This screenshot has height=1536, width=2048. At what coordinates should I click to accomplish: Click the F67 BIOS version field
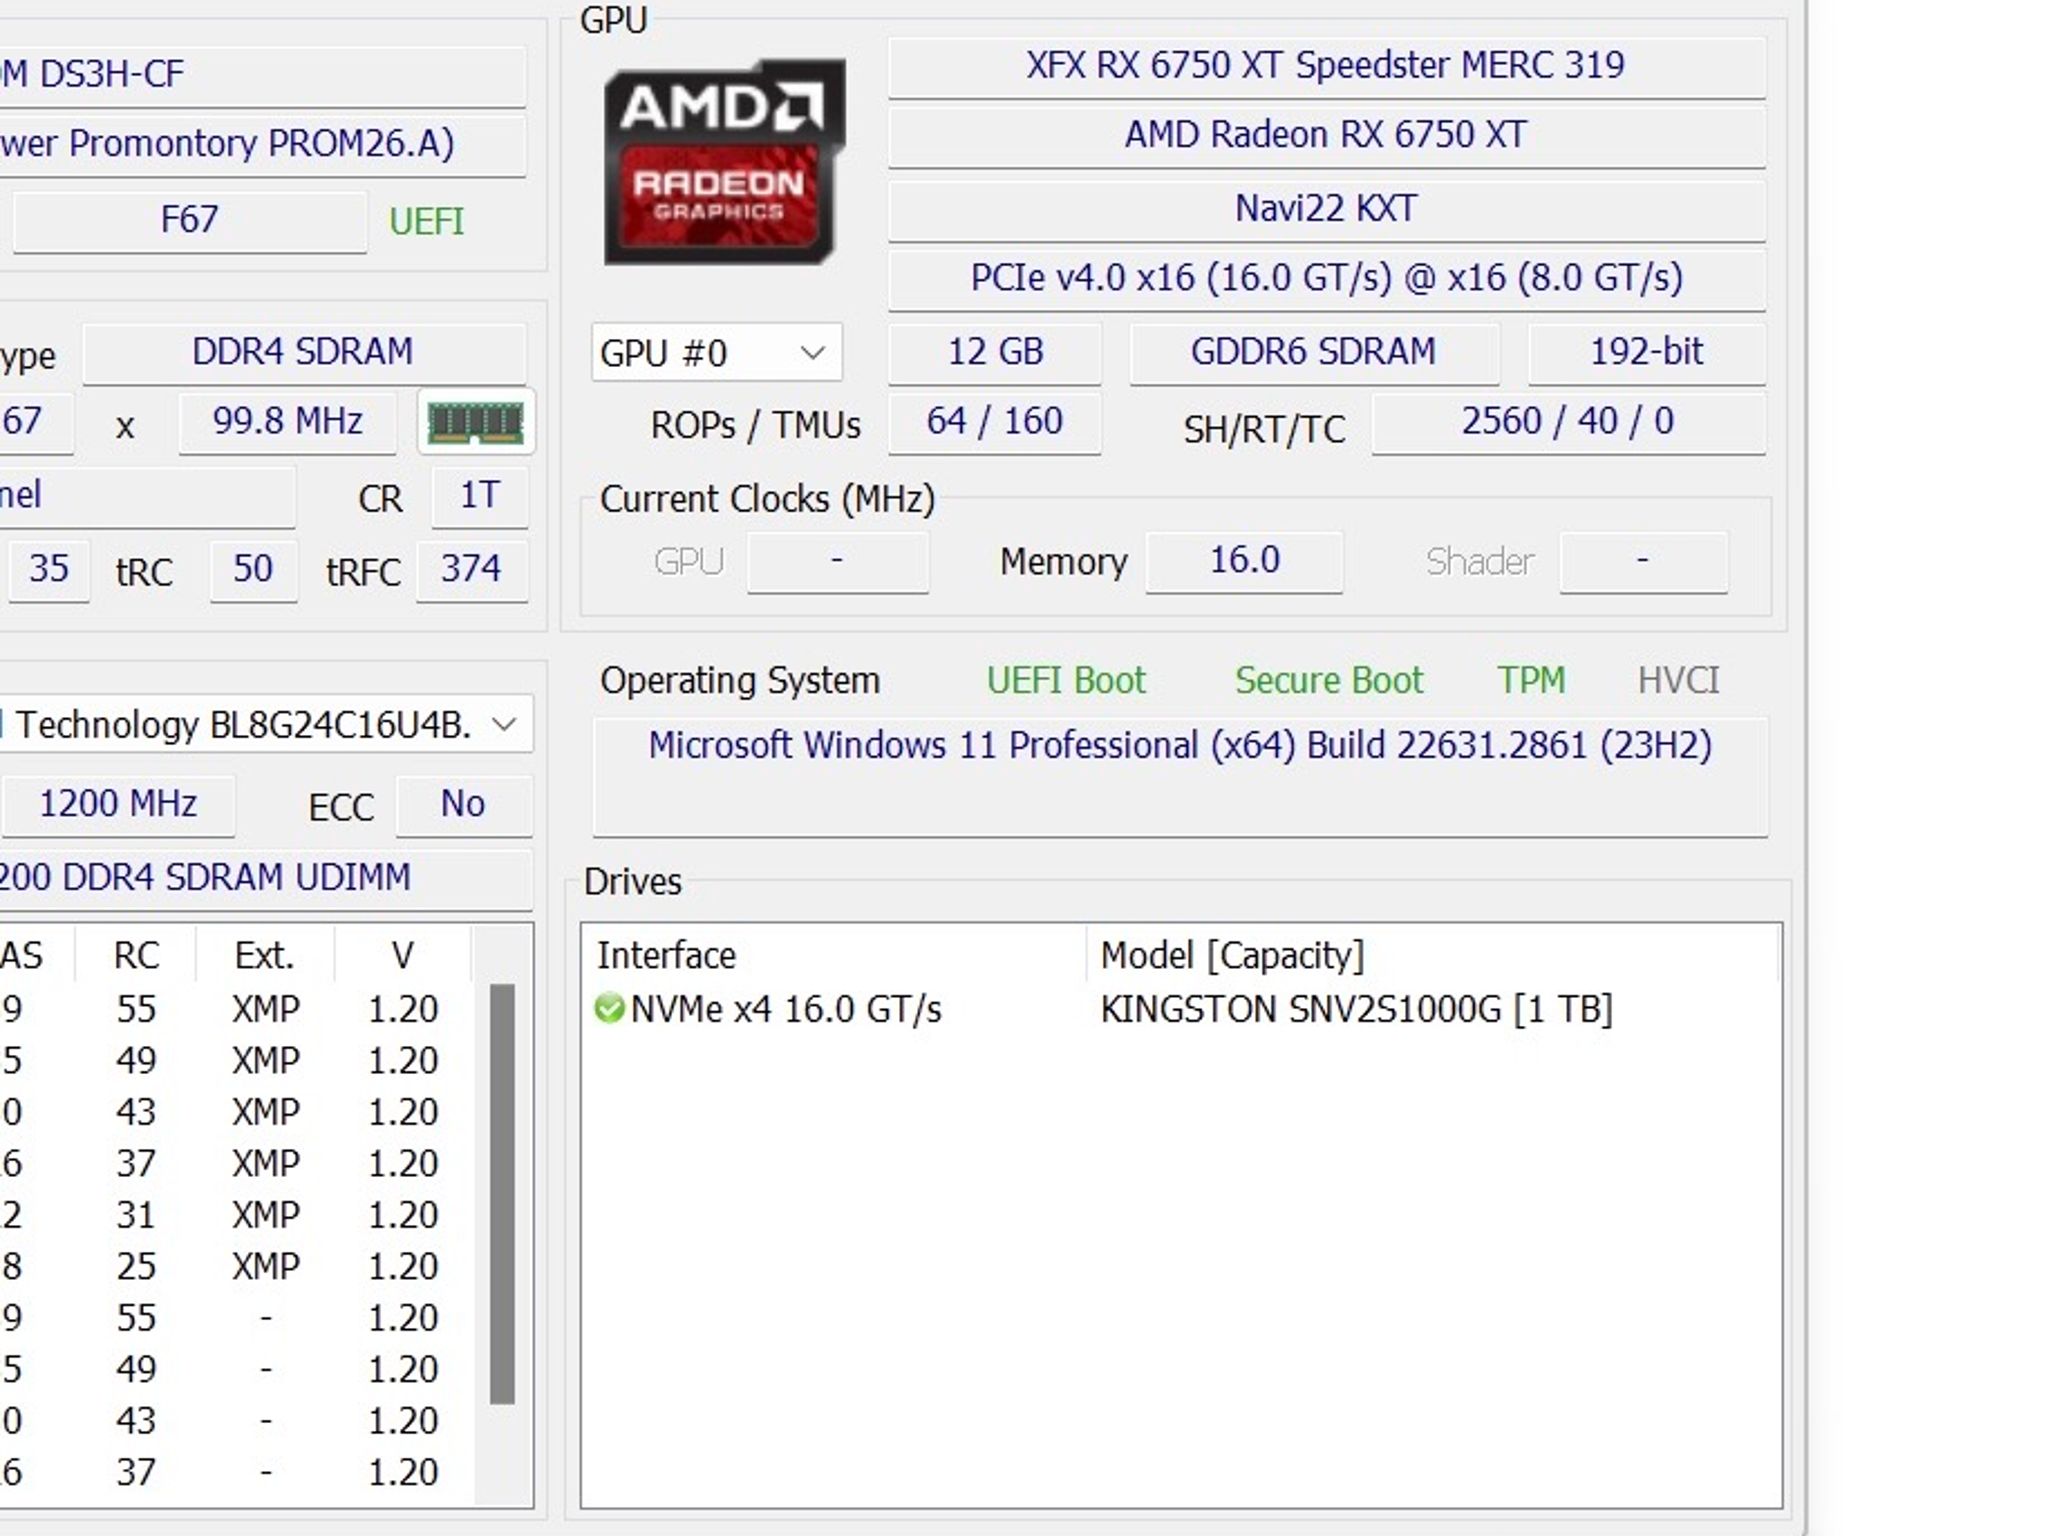pyautogui.click(x=189, y=221)
